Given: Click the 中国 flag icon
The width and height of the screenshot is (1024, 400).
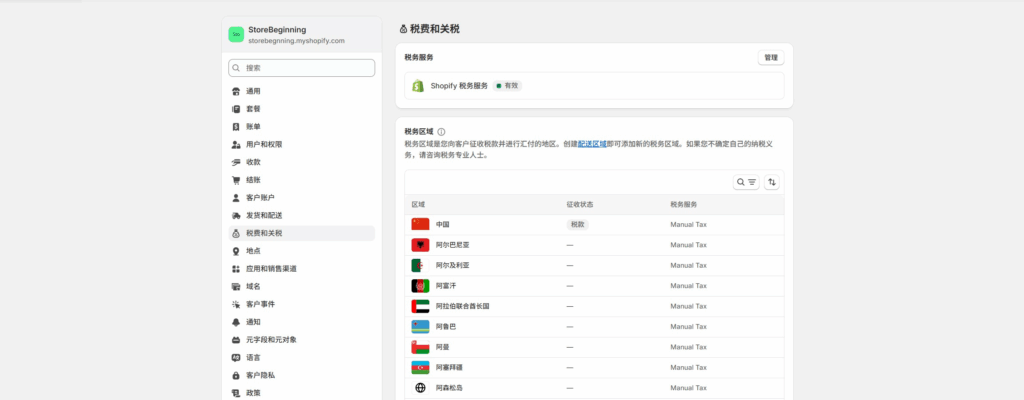Looking at the screenshot, I should click(420, 224).
